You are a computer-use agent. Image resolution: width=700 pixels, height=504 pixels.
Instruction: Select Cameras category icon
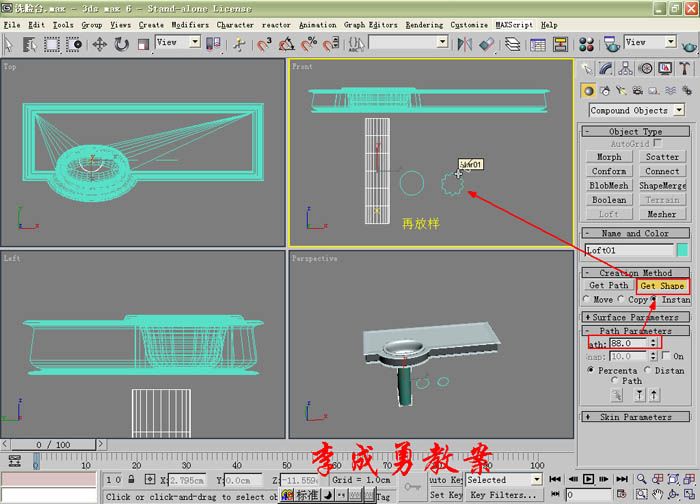pos(638,91)
